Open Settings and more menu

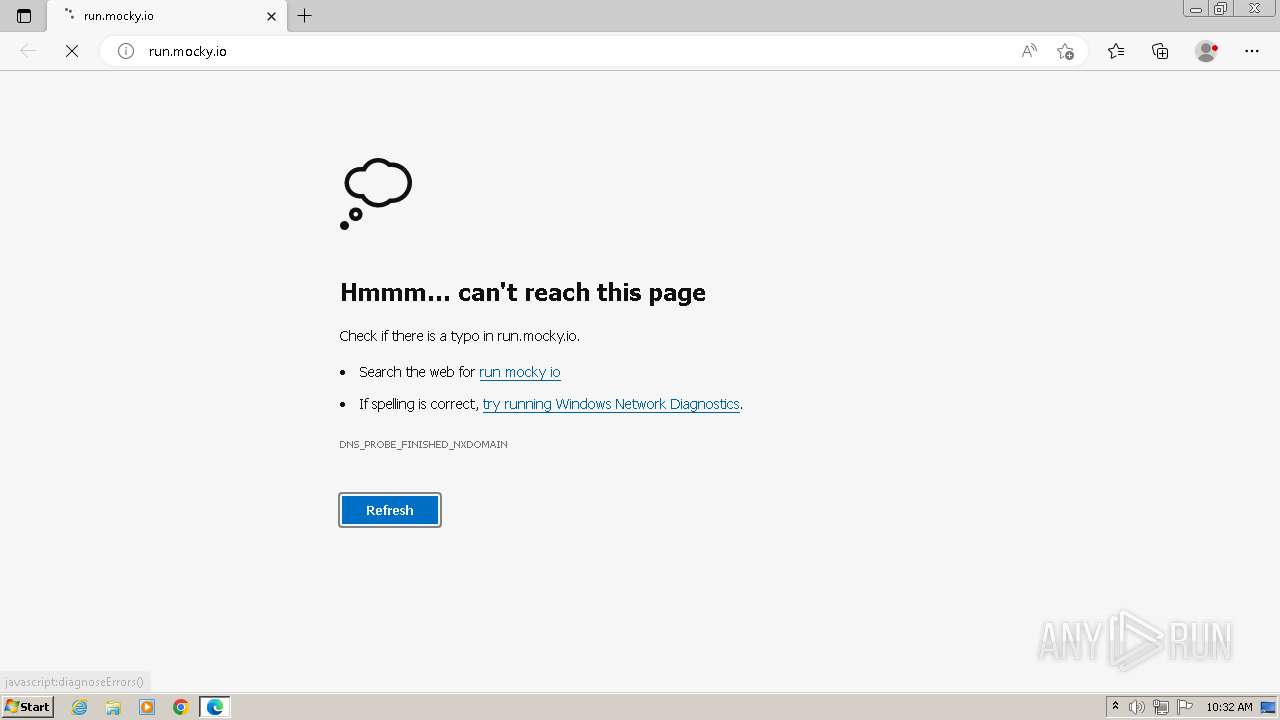click(x=1252, y=51)
